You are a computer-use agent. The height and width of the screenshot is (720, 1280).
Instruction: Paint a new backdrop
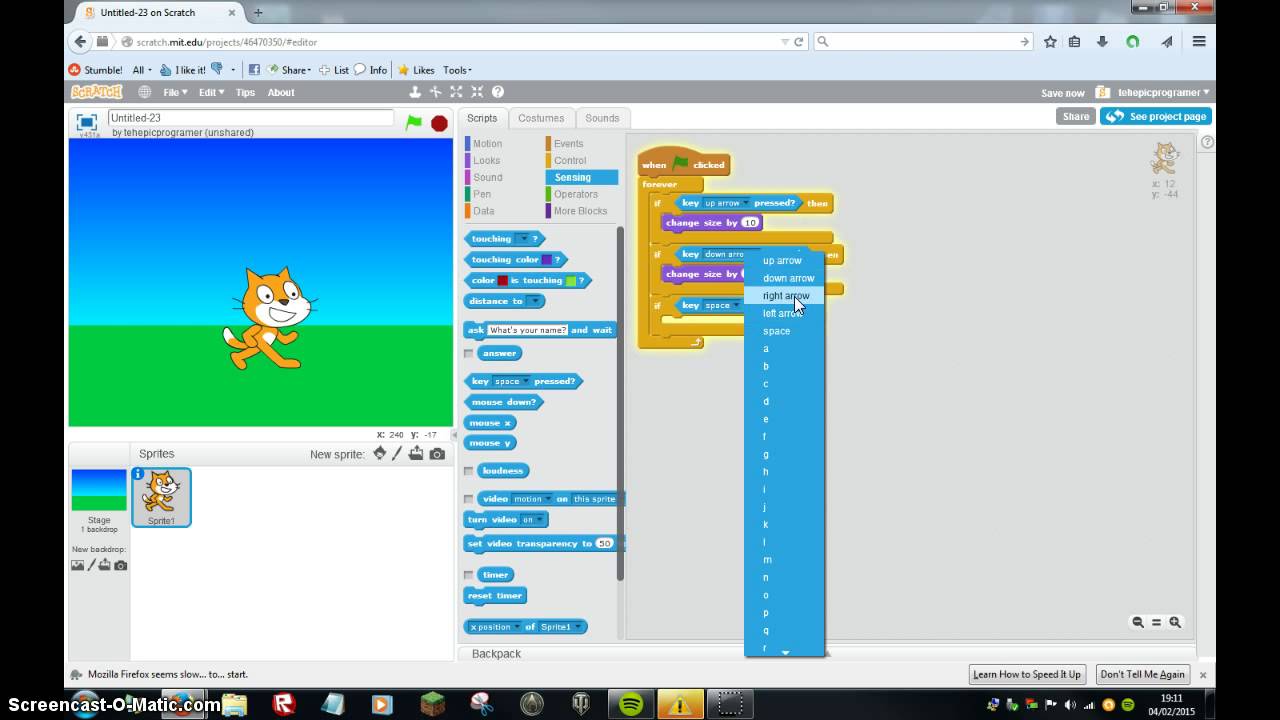[x=91, y=565]
